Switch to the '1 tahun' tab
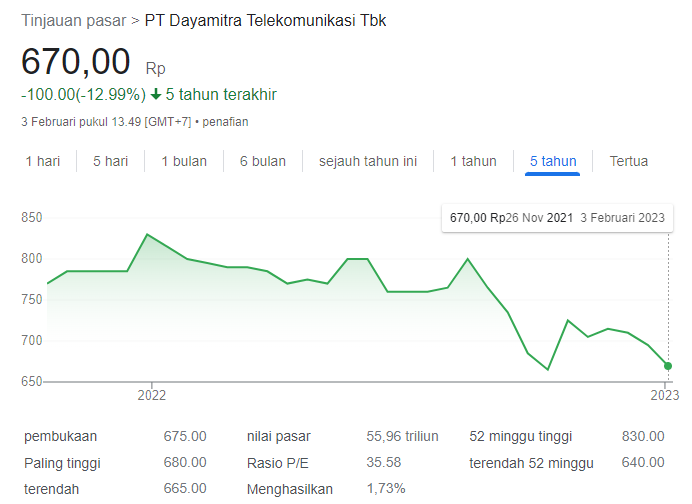This screenshot has width=692, height=504. (473, 161)
